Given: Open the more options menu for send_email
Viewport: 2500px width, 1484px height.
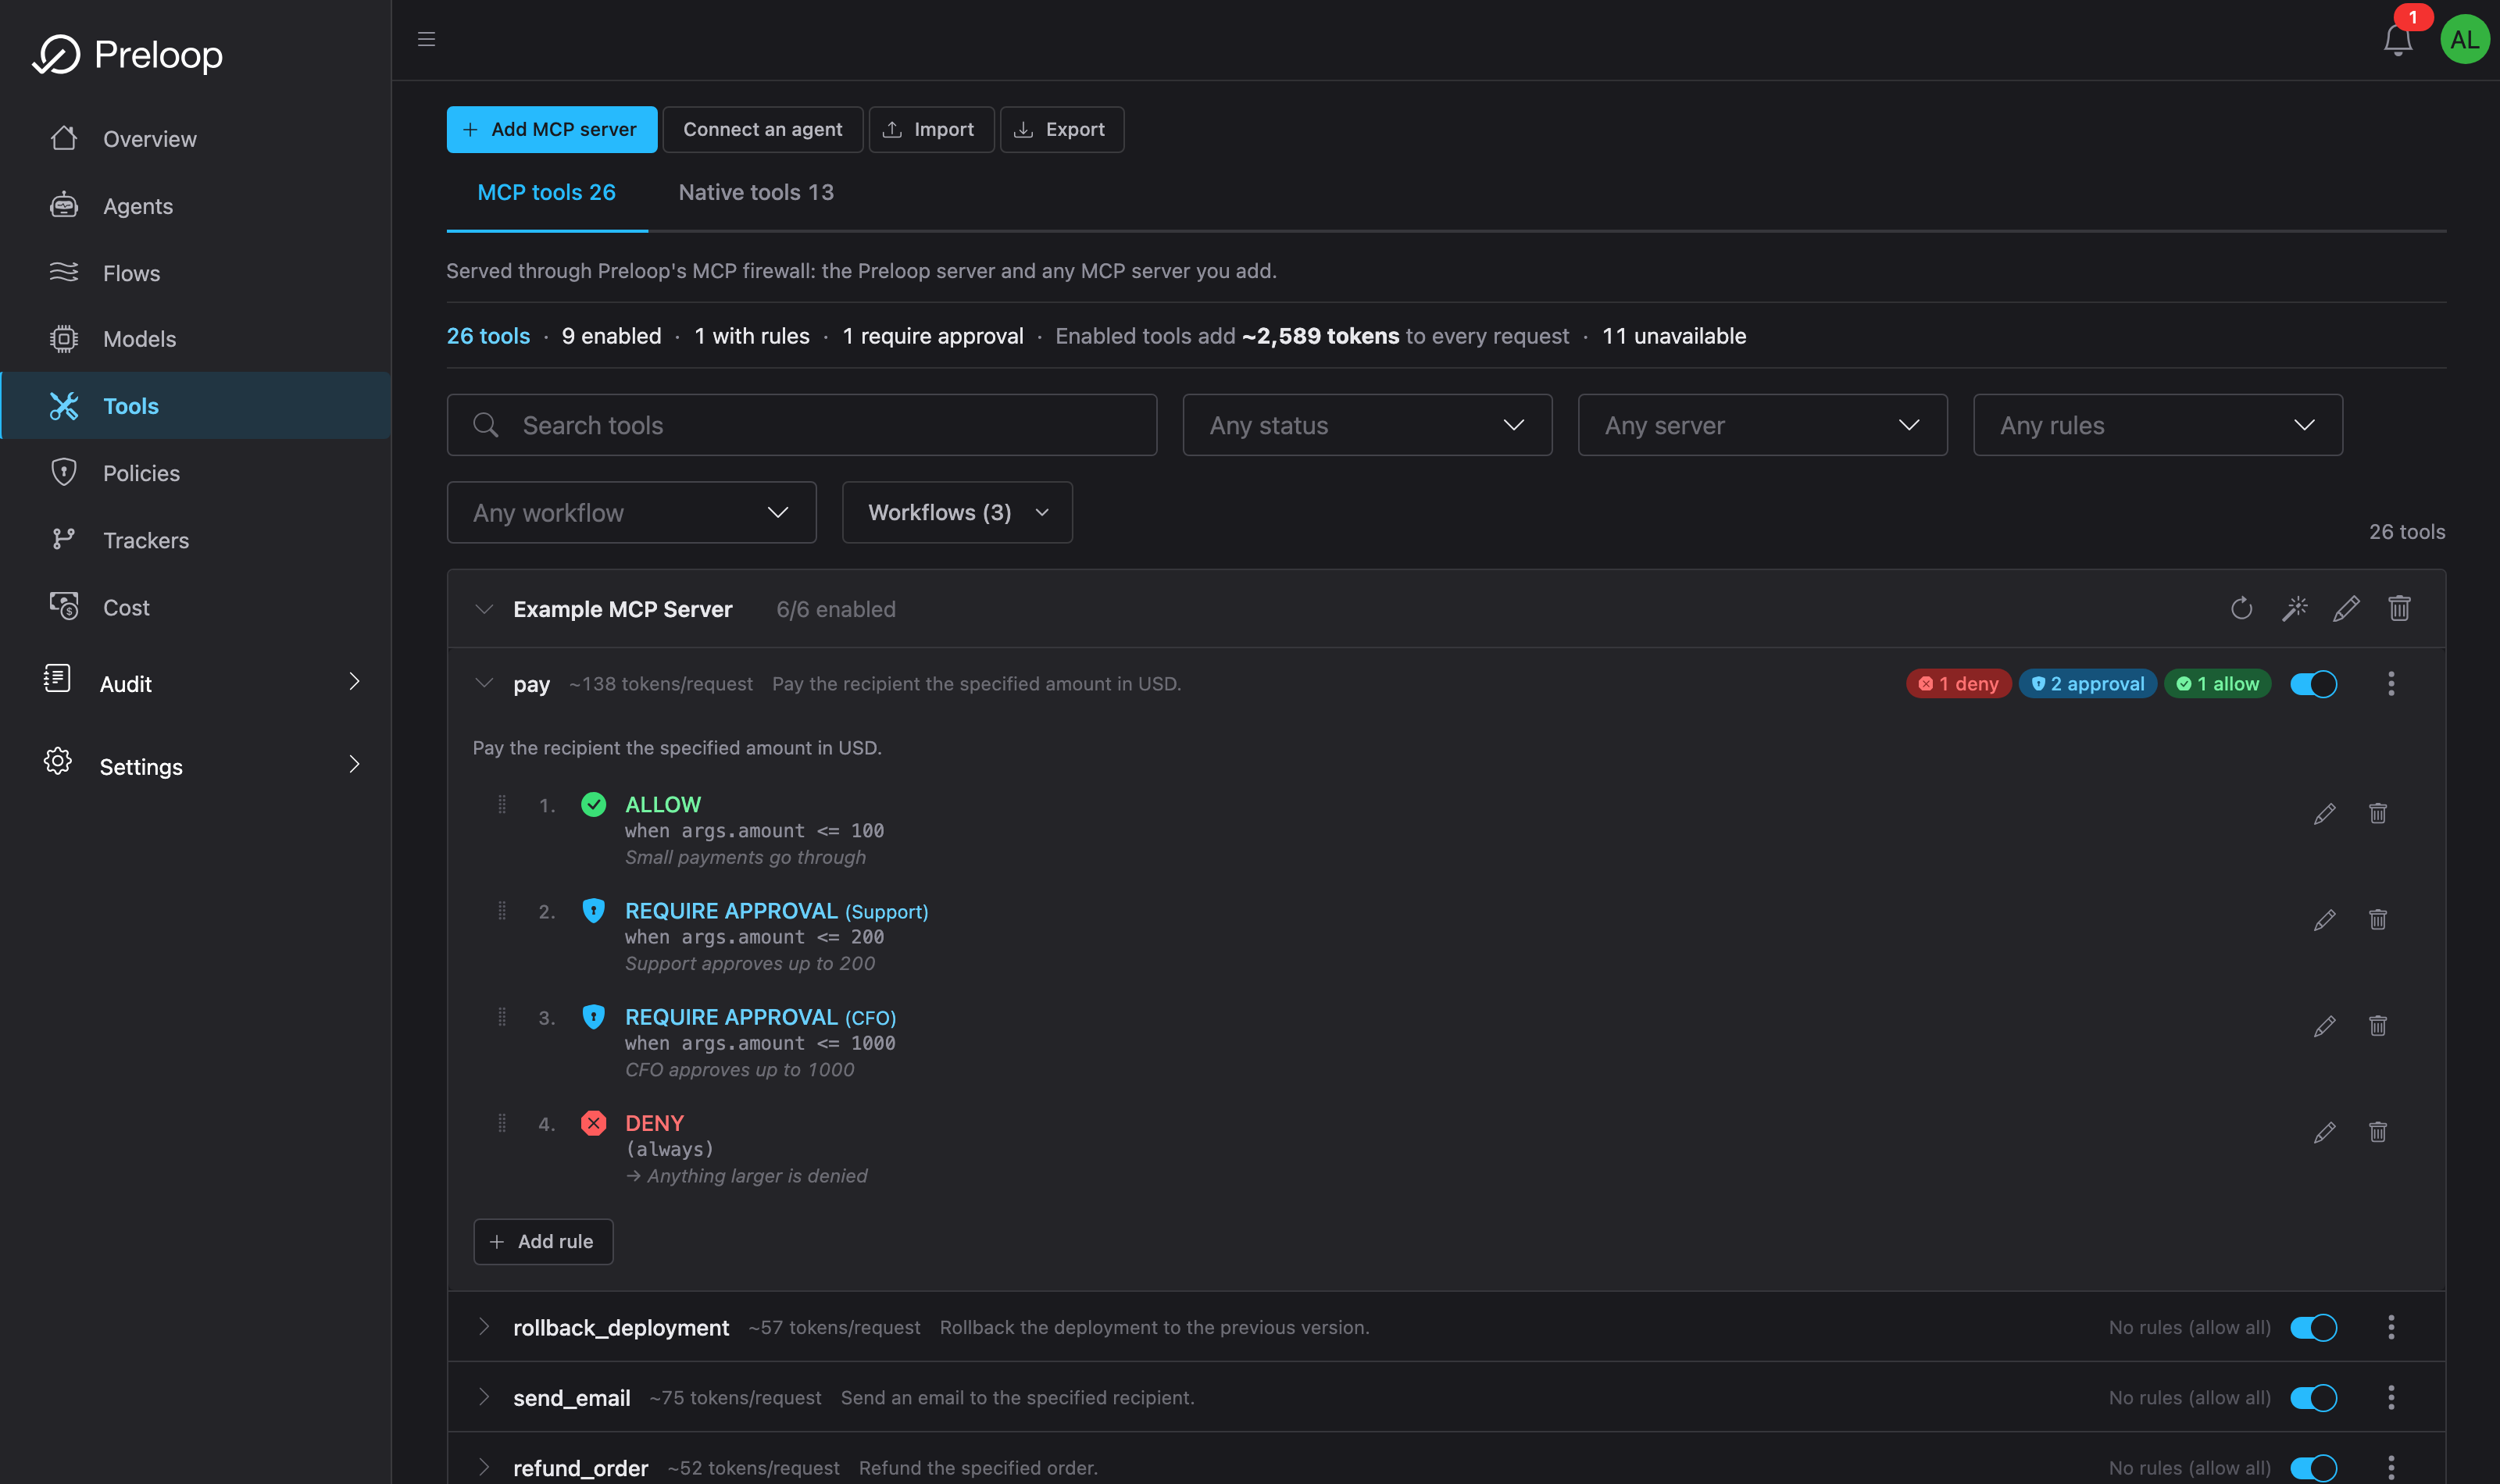Looking at the screenshot, I should tap(2391, 1398).
